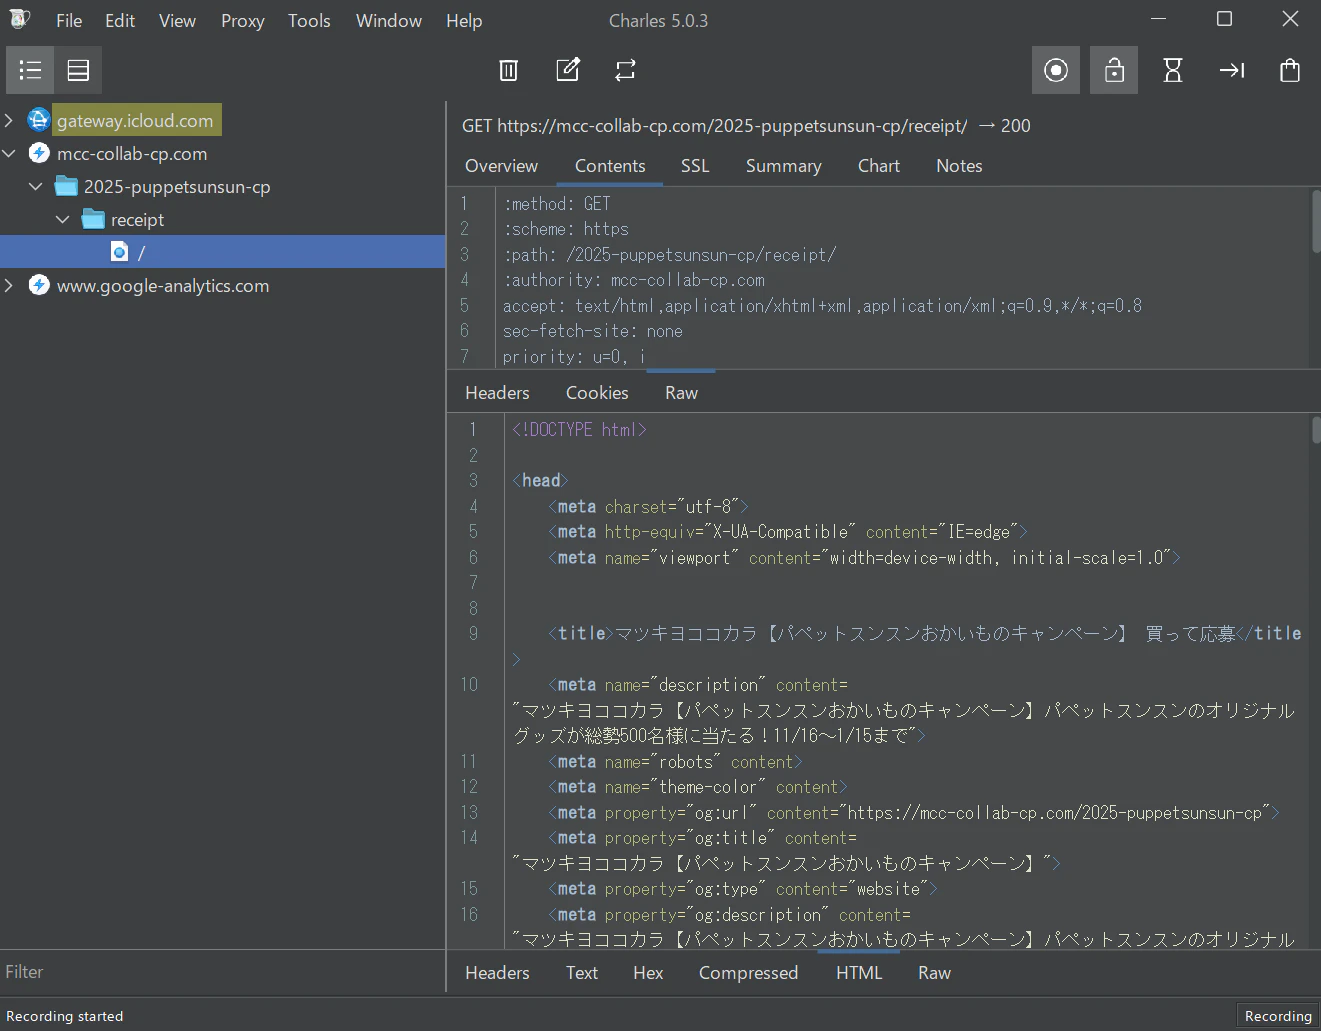Image resolution: width=1321 pixels, height=1031 pixels.
Task: Click the Repeat request icon
Action: (625, 70)
